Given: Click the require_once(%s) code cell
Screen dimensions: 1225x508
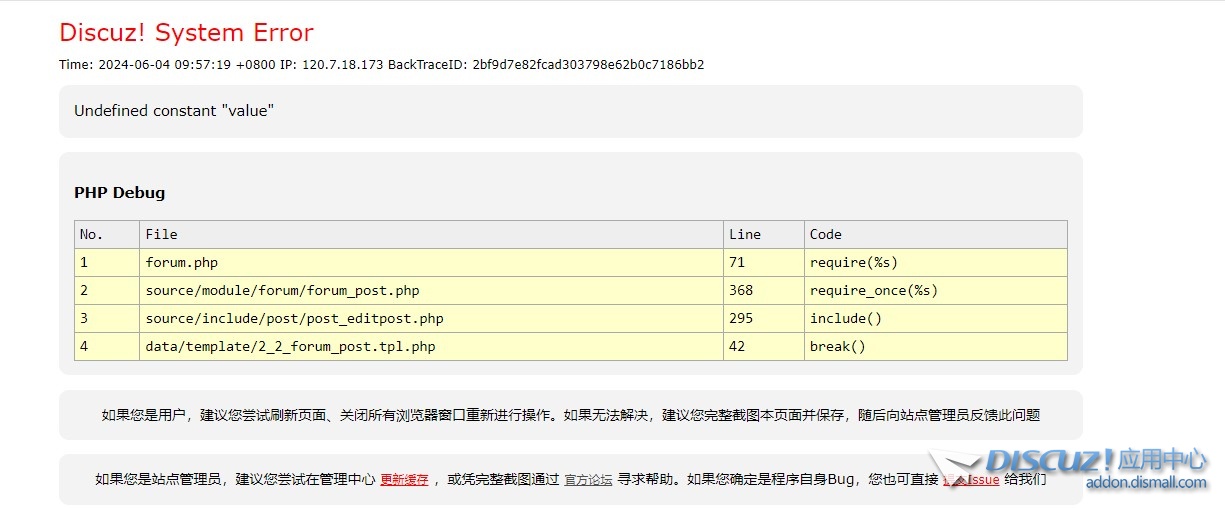Looking at the screenshot, I should (x=873, y=291).
